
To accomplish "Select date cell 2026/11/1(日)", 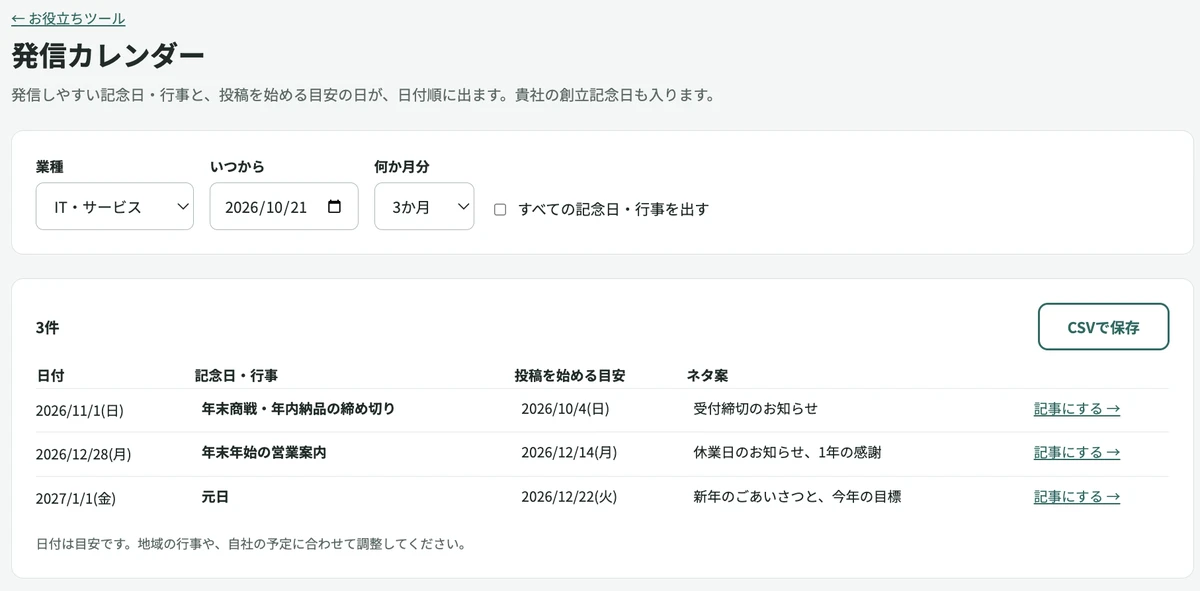I will (x=79, y=410).
